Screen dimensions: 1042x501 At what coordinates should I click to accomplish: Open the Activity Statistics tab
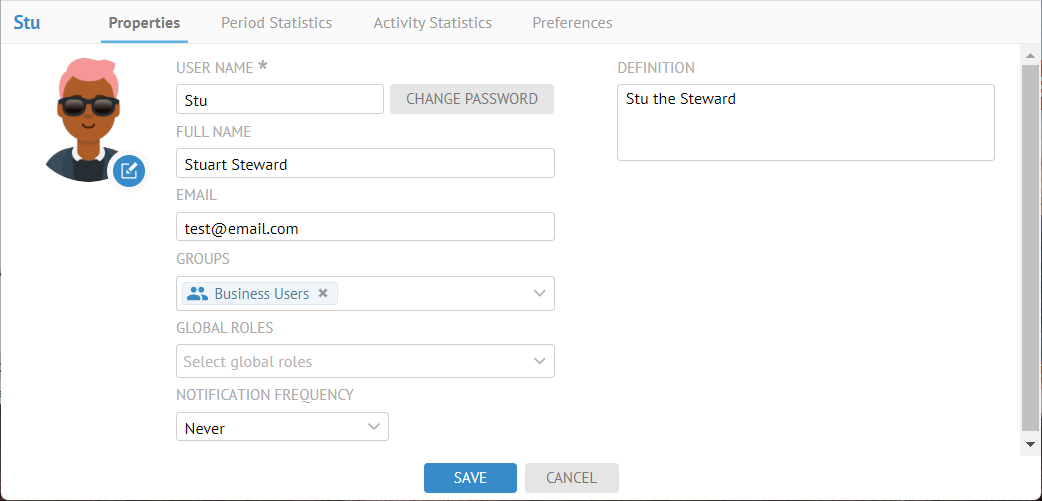click(x=432, y=22)
